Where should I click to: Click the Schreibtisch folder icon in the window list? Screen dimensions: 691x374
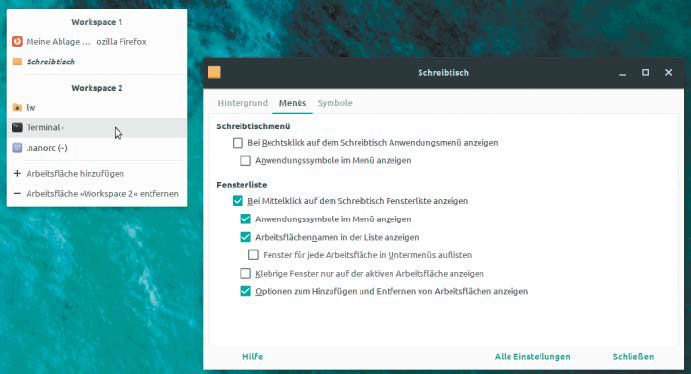pos(17,62)
